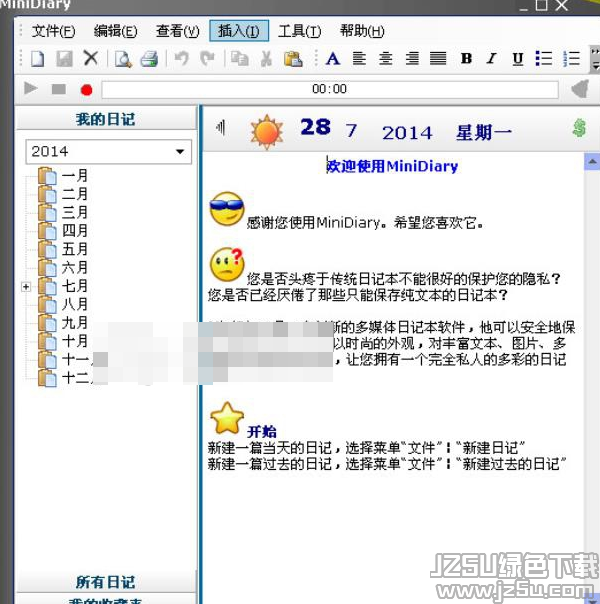Select the 四月 folder
Image resolution: width=600 pixels, height=604 pixels.
coord(64,231)
